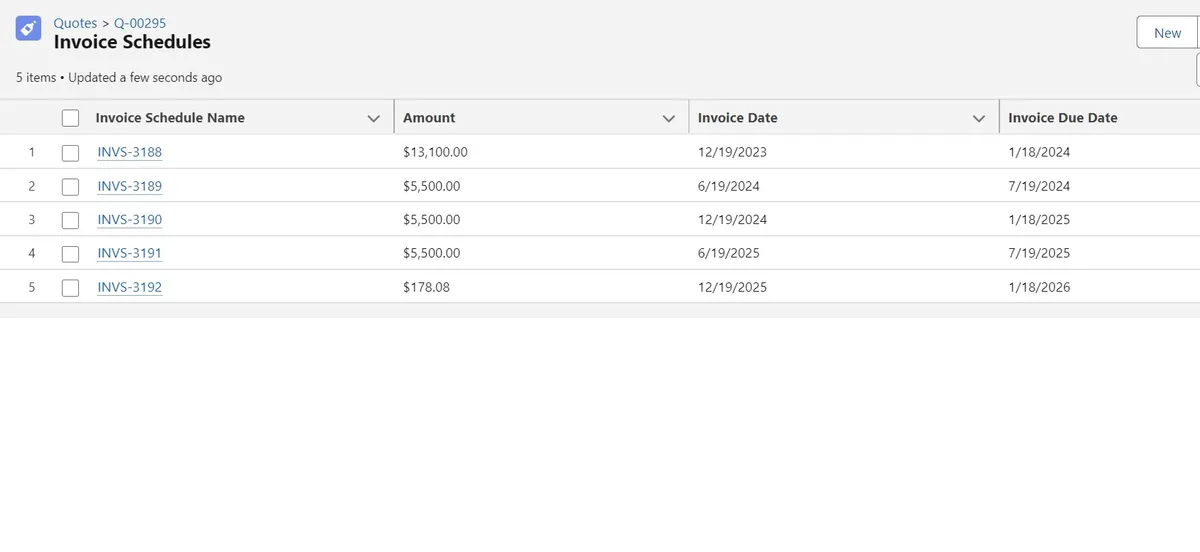
Task: Toggle the select-all rows checkbox
Action: [70, 118]
